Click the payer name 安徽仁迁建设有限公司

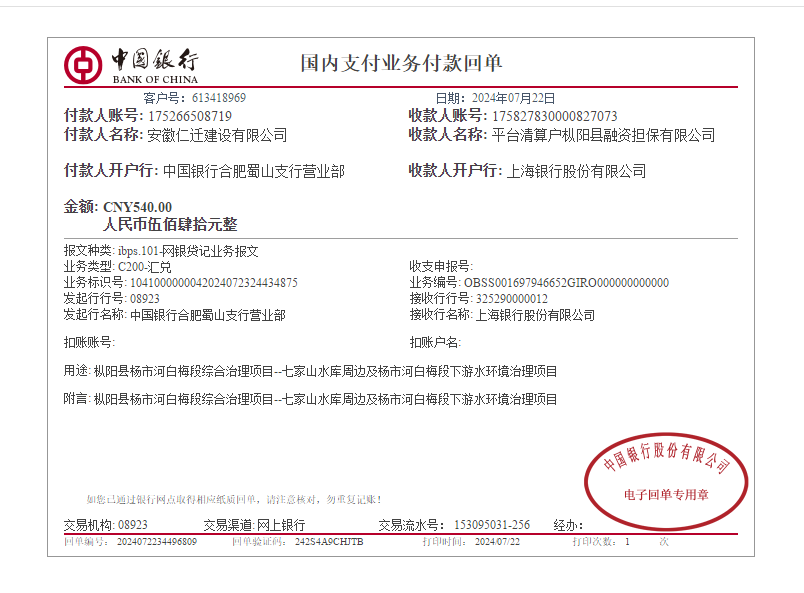(217, 135)
